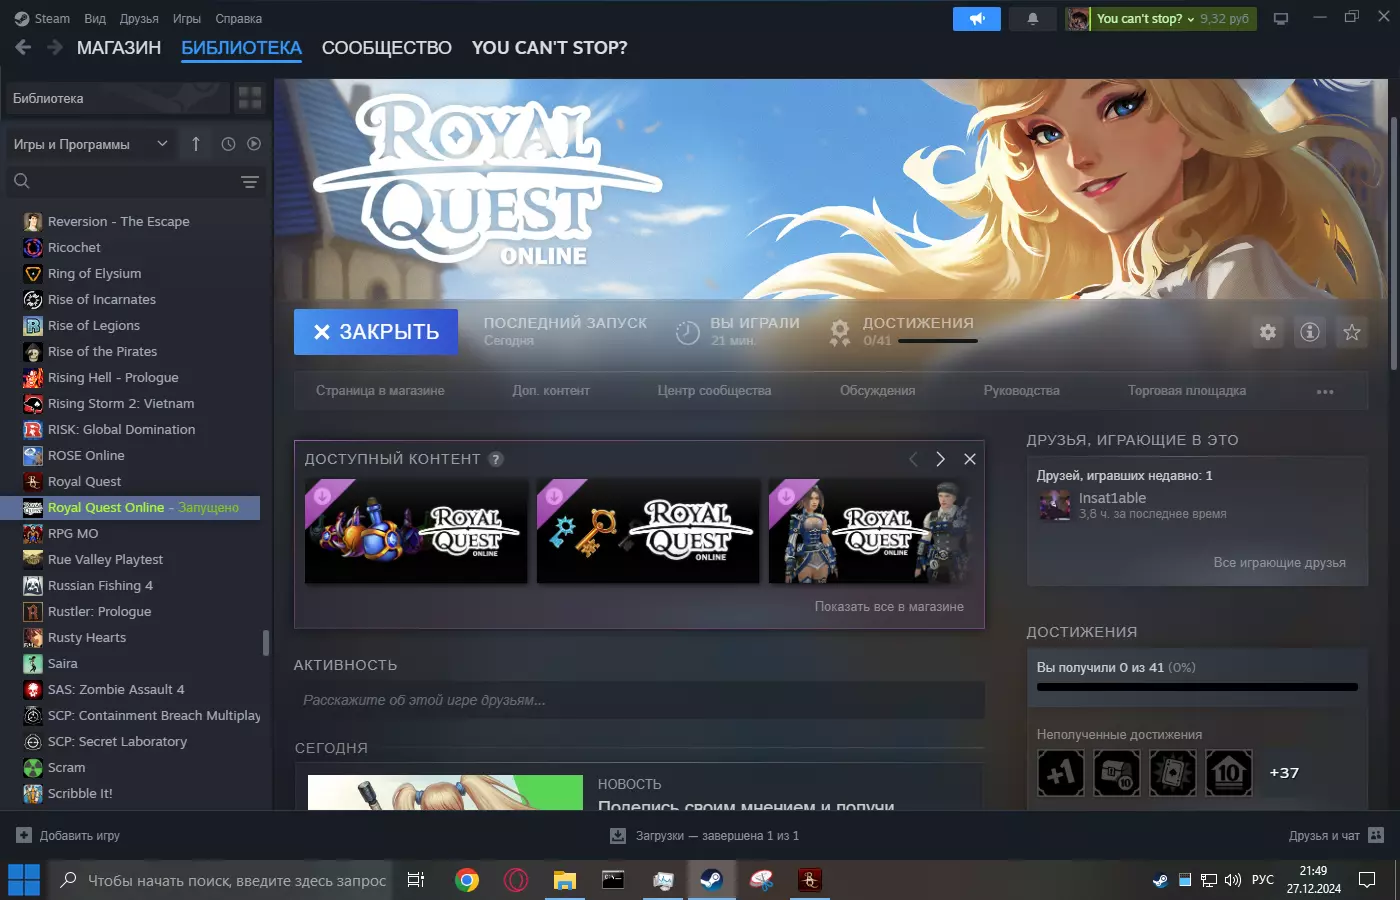
Task: Click the forward navigation arrow
Action: click(55, 47)
